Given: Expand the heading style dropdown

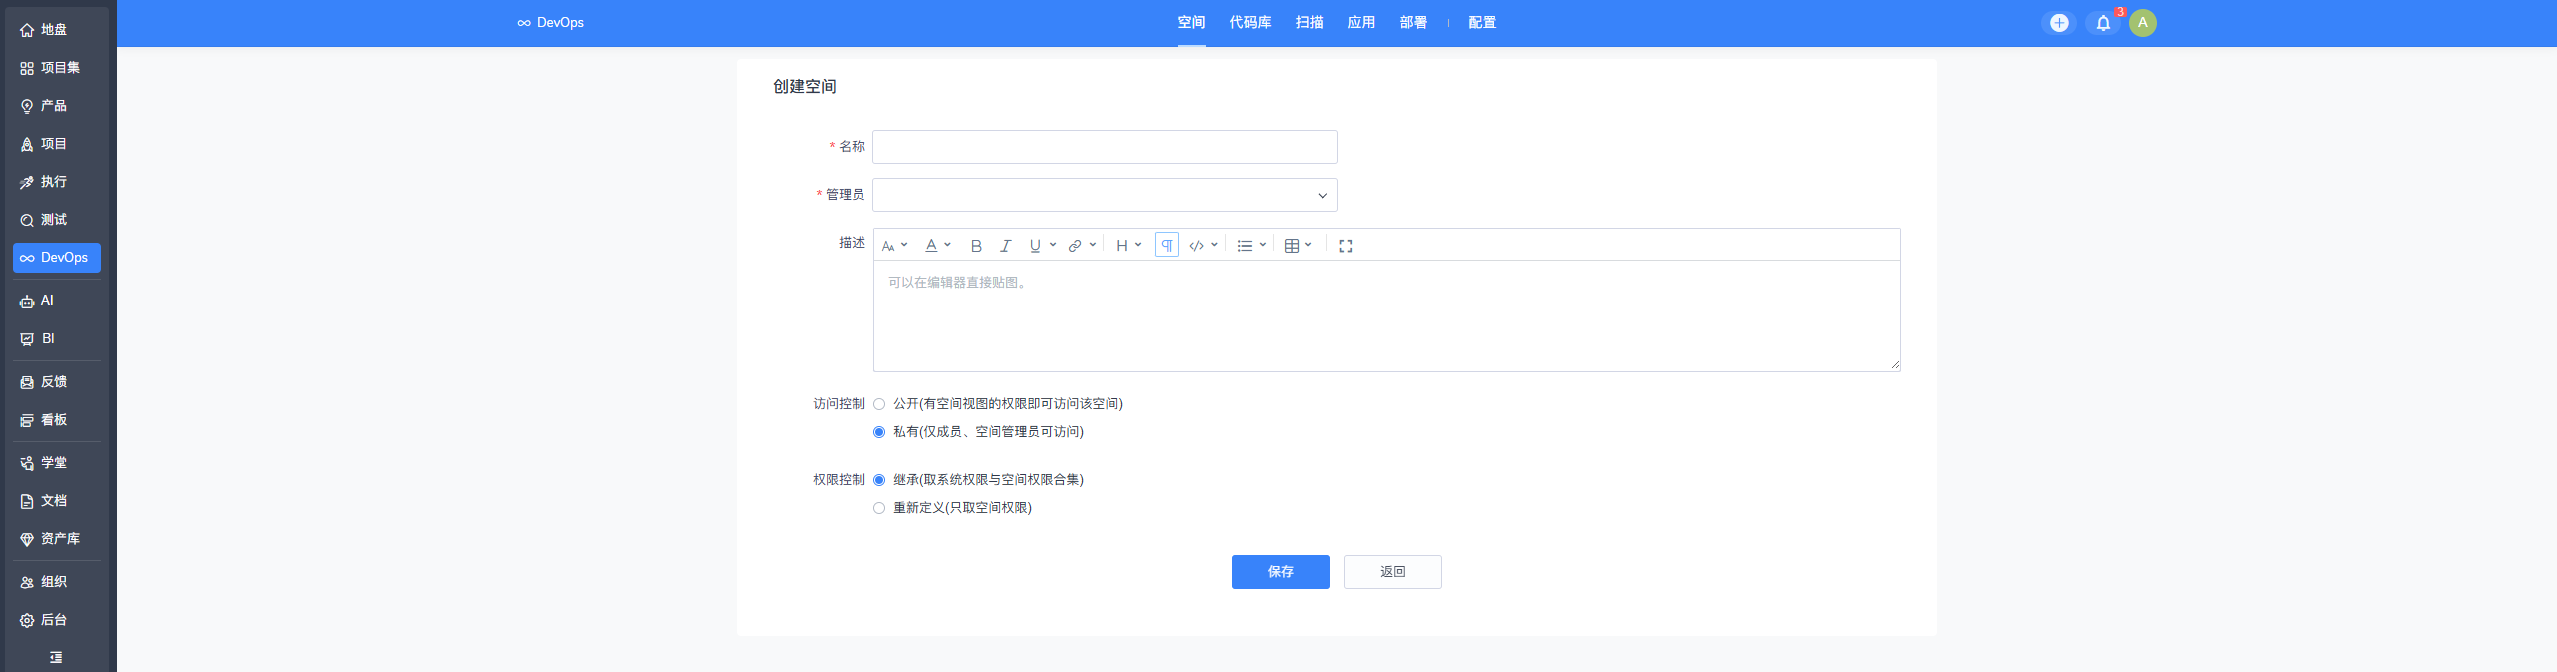Looking at the screenshot, I should click(x=1128, y=246).
